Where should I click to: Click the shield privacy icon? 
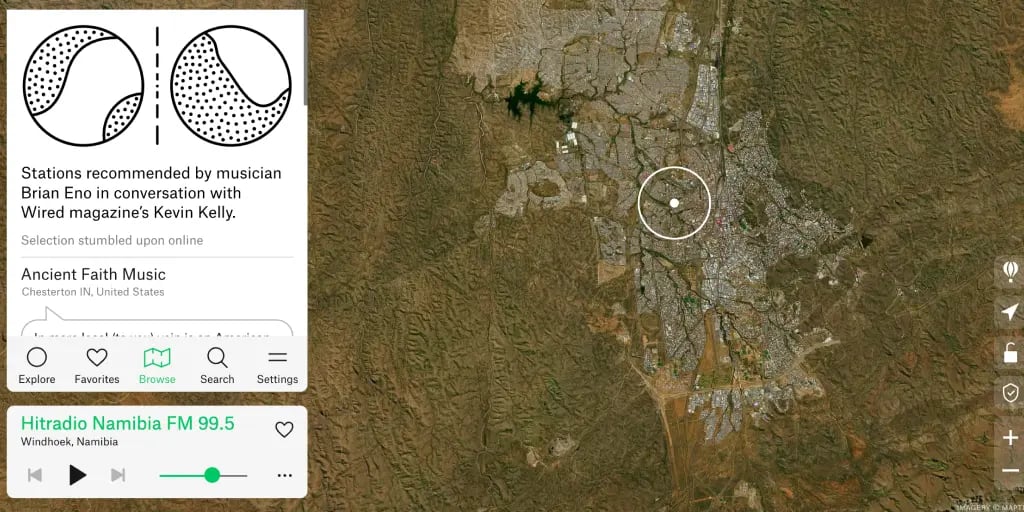[x=1010, y=392]
